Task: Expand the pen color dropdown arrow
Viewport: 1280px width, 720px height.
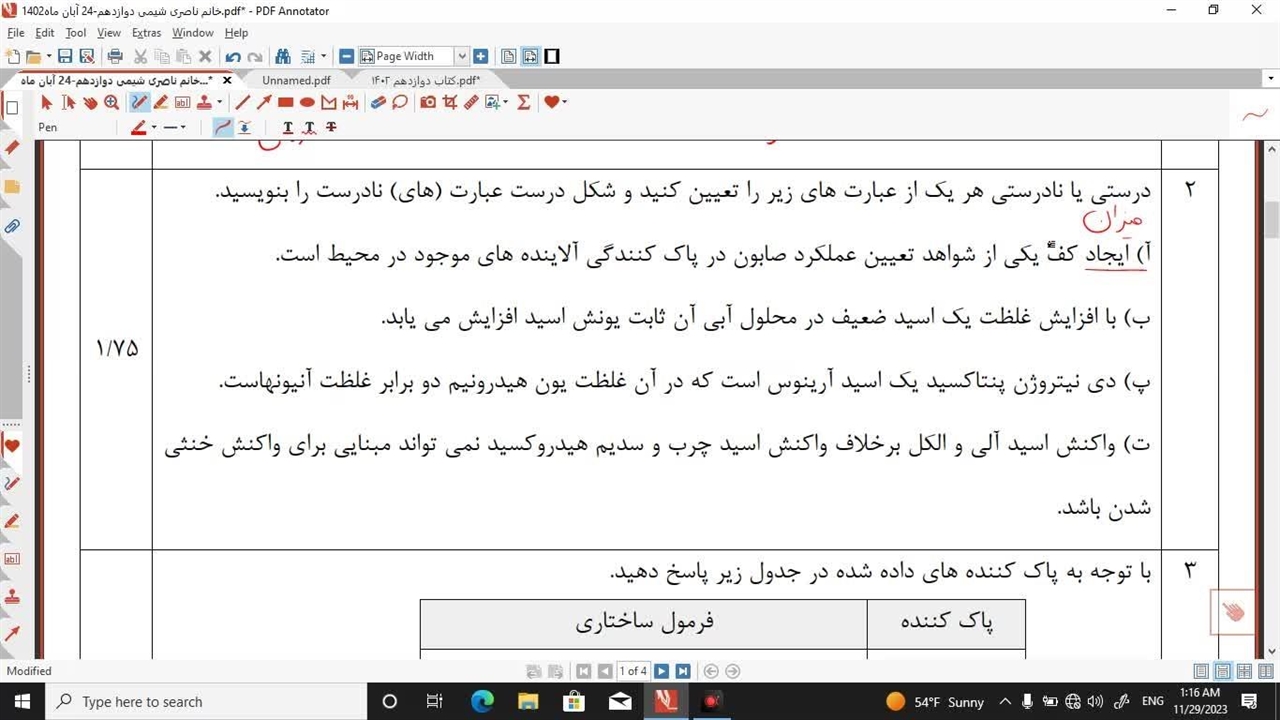Action: tap(154, 128)
